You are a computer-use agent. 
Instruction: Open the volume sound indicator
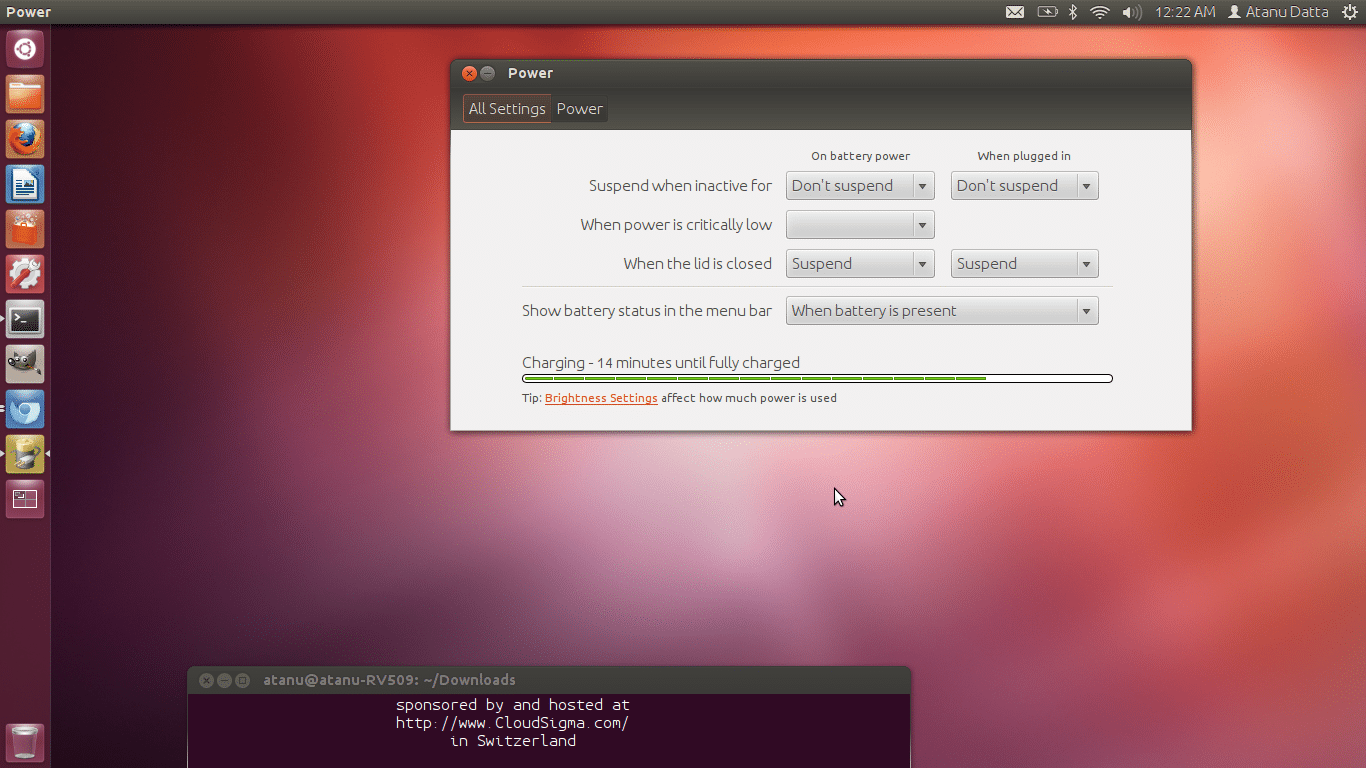1131,12
